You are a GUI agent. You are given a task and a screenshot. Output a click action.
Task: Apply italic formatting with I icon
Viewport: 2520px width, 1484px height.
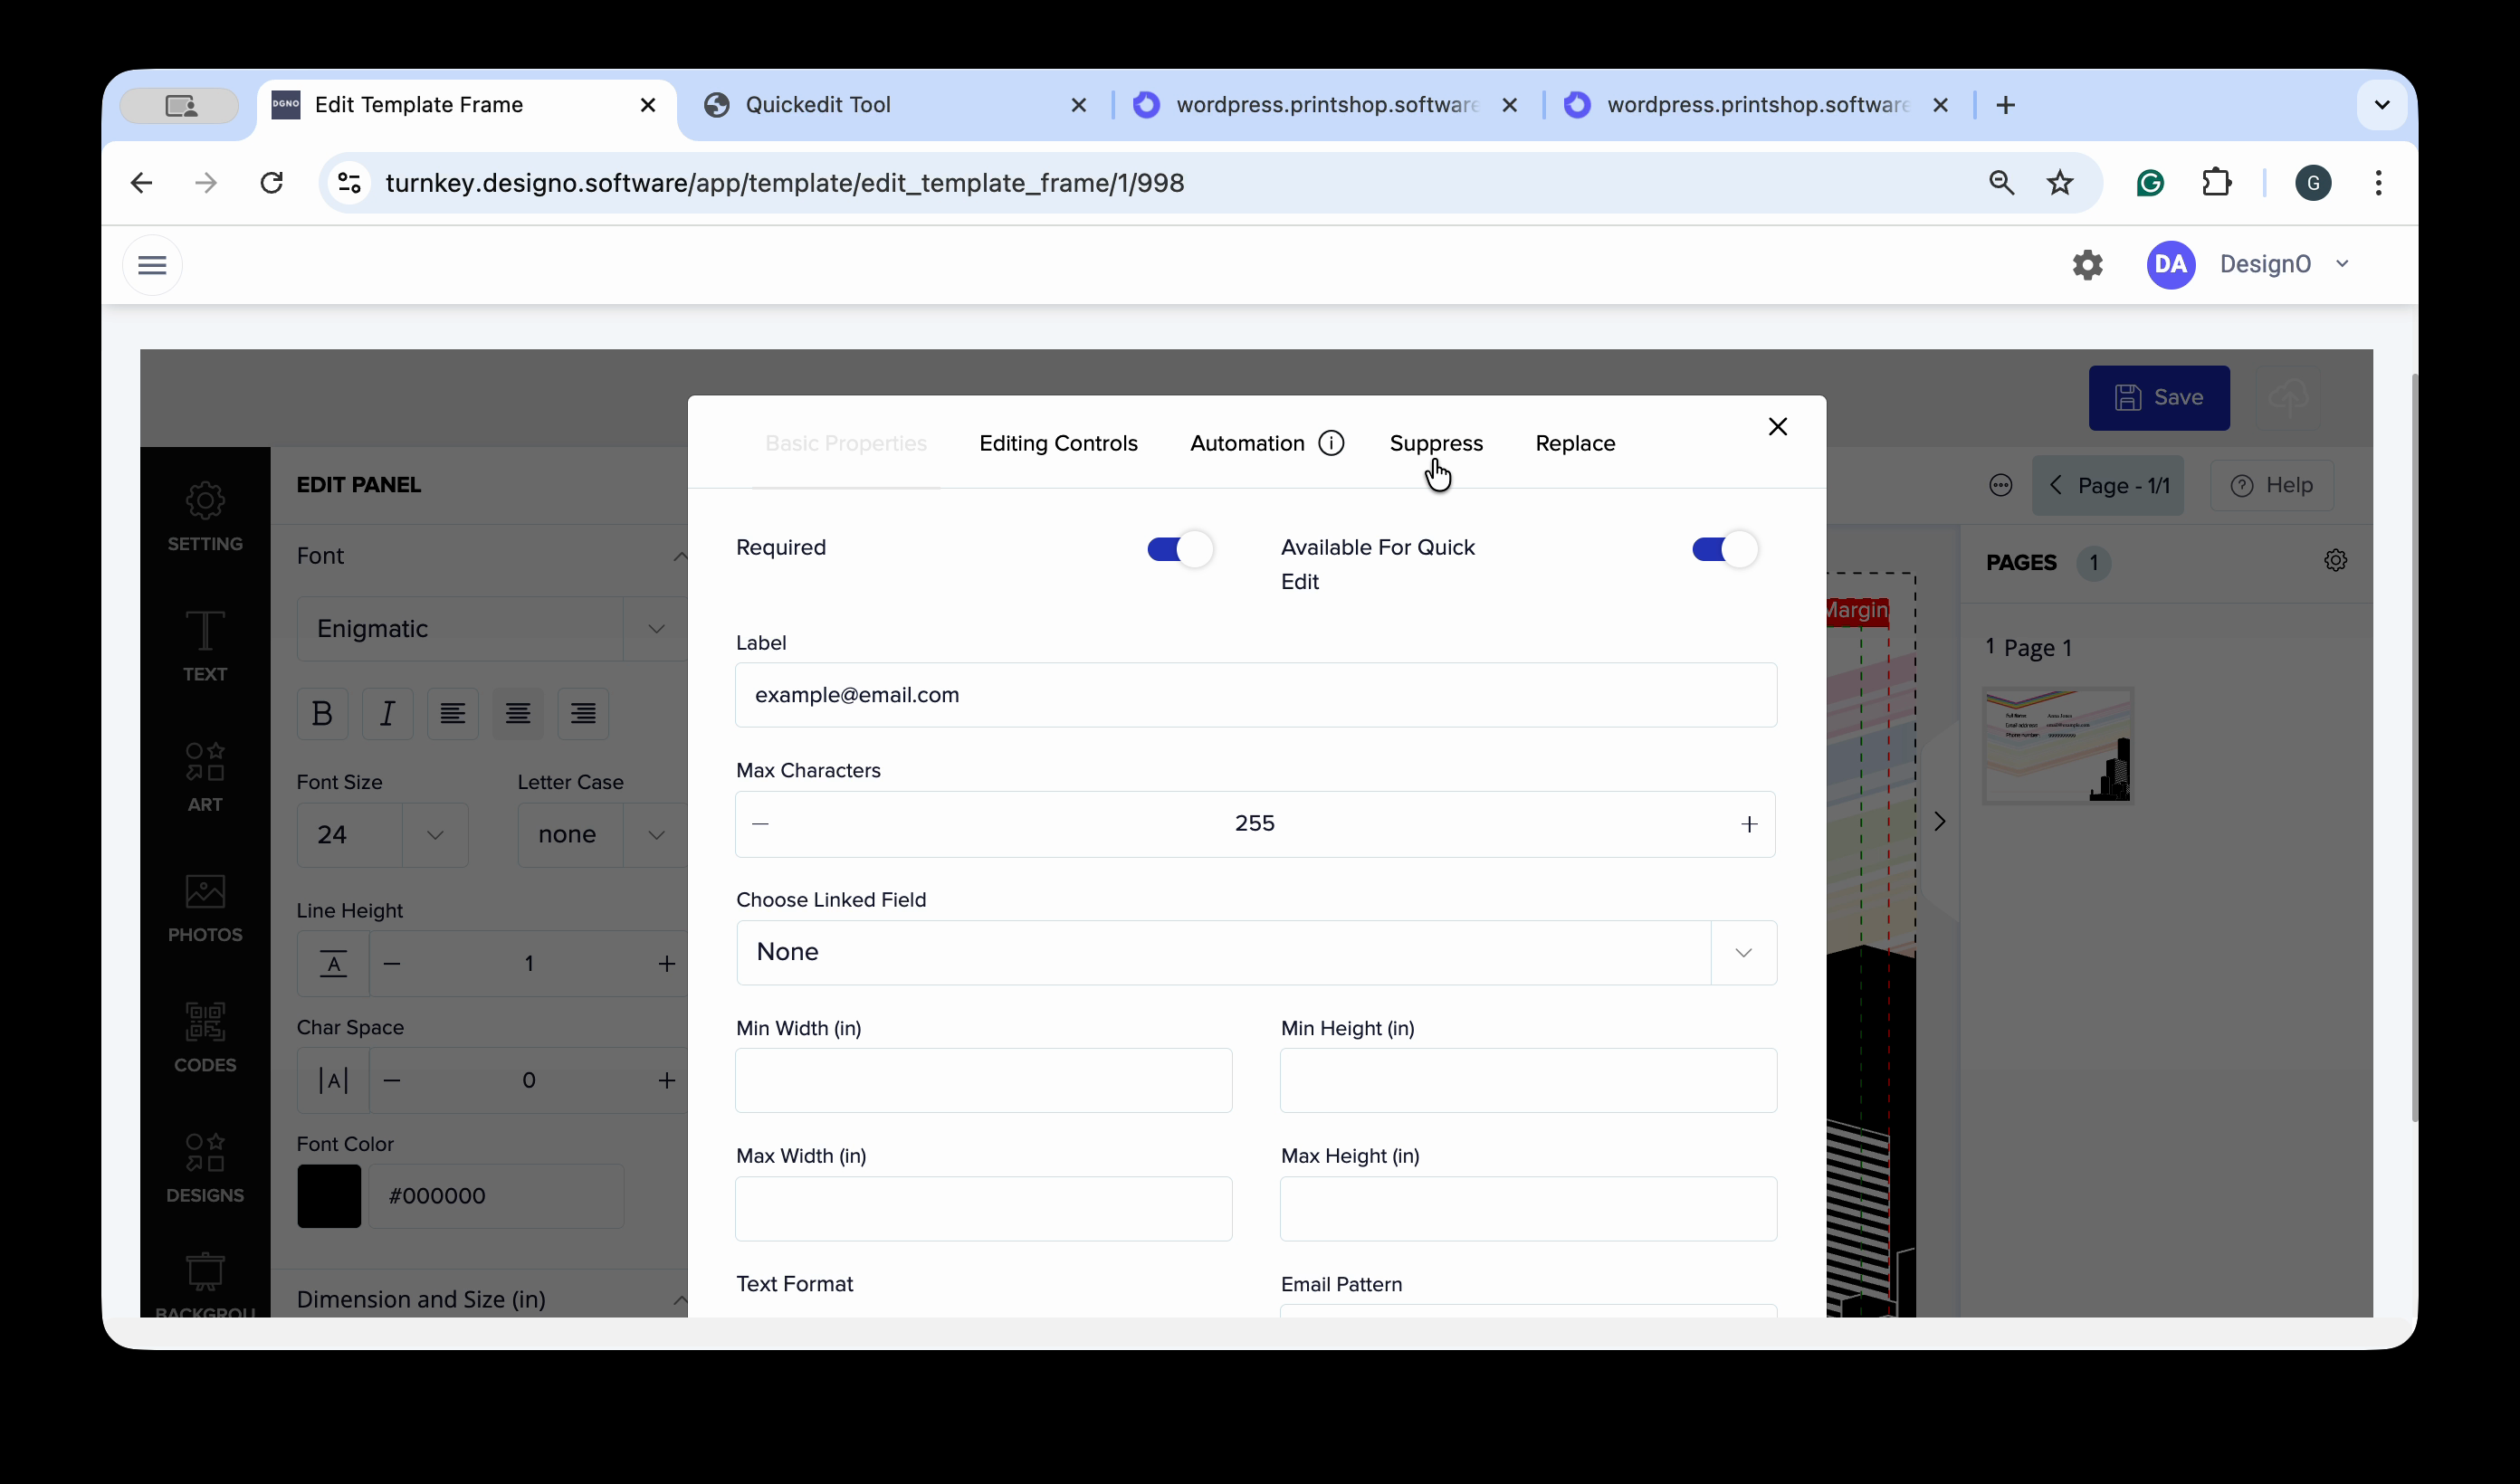pos(387,713)
